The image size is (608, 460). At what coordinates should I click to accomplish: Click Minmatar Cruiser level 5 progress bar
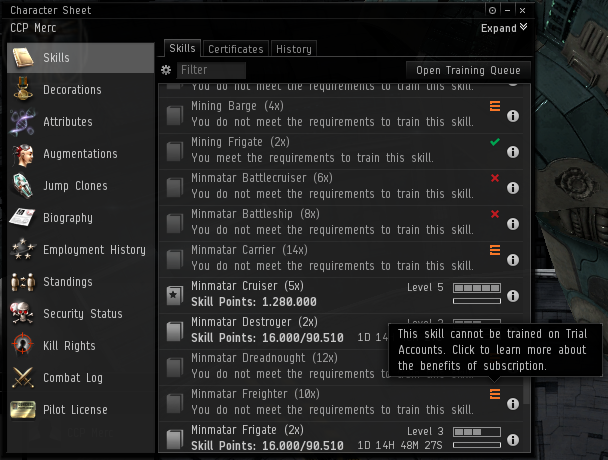pyautogui.click(x=477, y=288)
